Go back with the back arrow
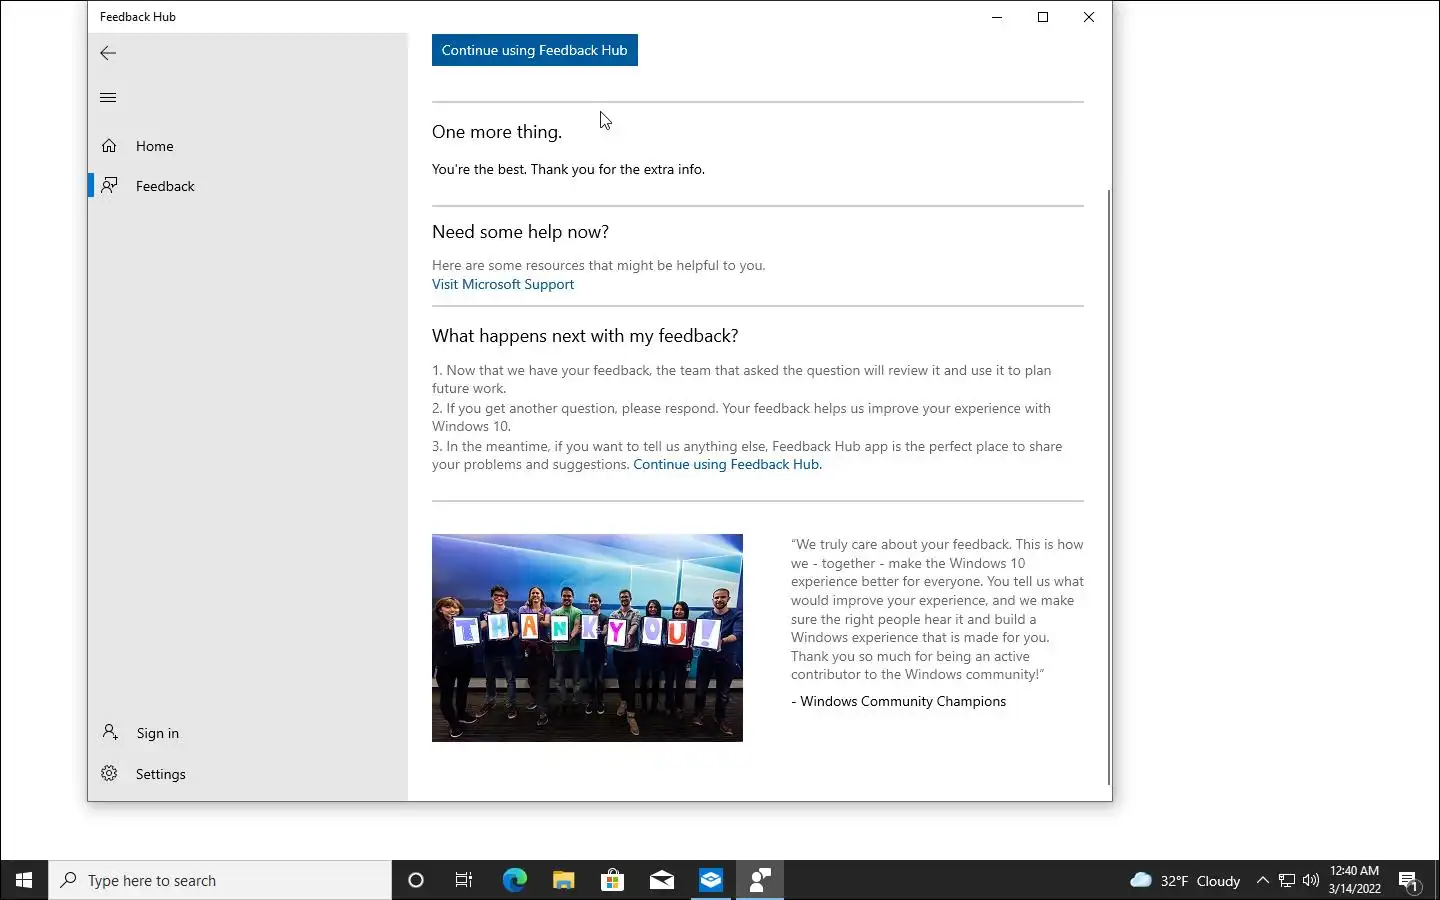 pyautogui.click(x=108, y=53)
